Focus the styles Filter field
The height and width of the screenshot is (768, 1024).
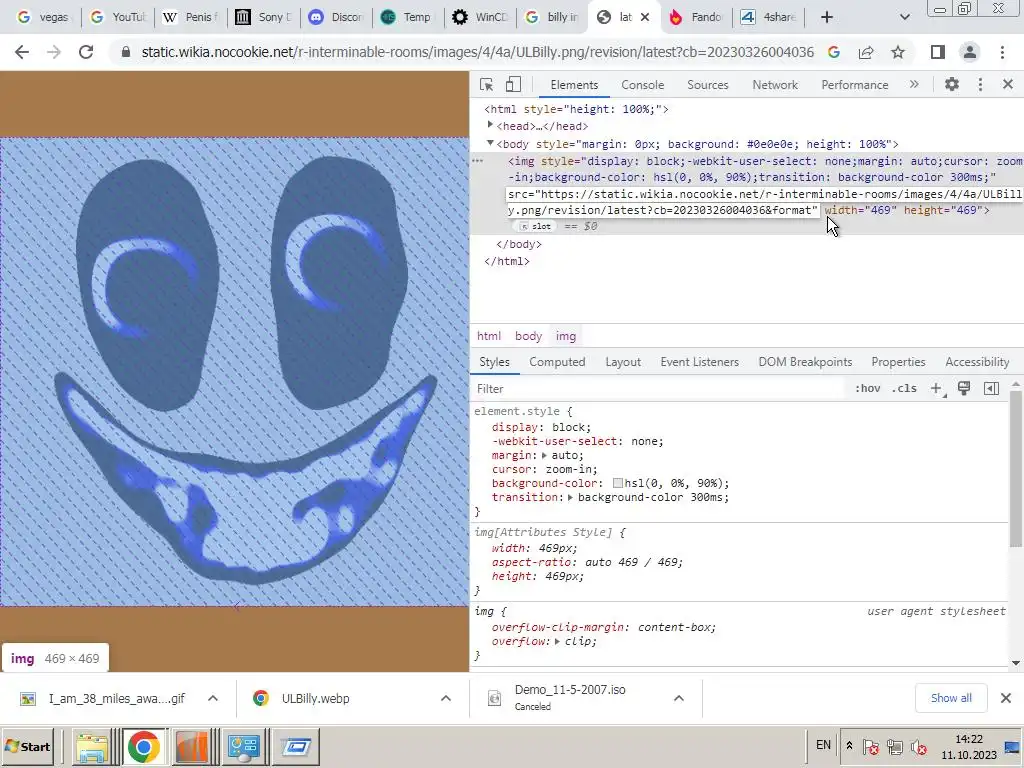(660, 389)
